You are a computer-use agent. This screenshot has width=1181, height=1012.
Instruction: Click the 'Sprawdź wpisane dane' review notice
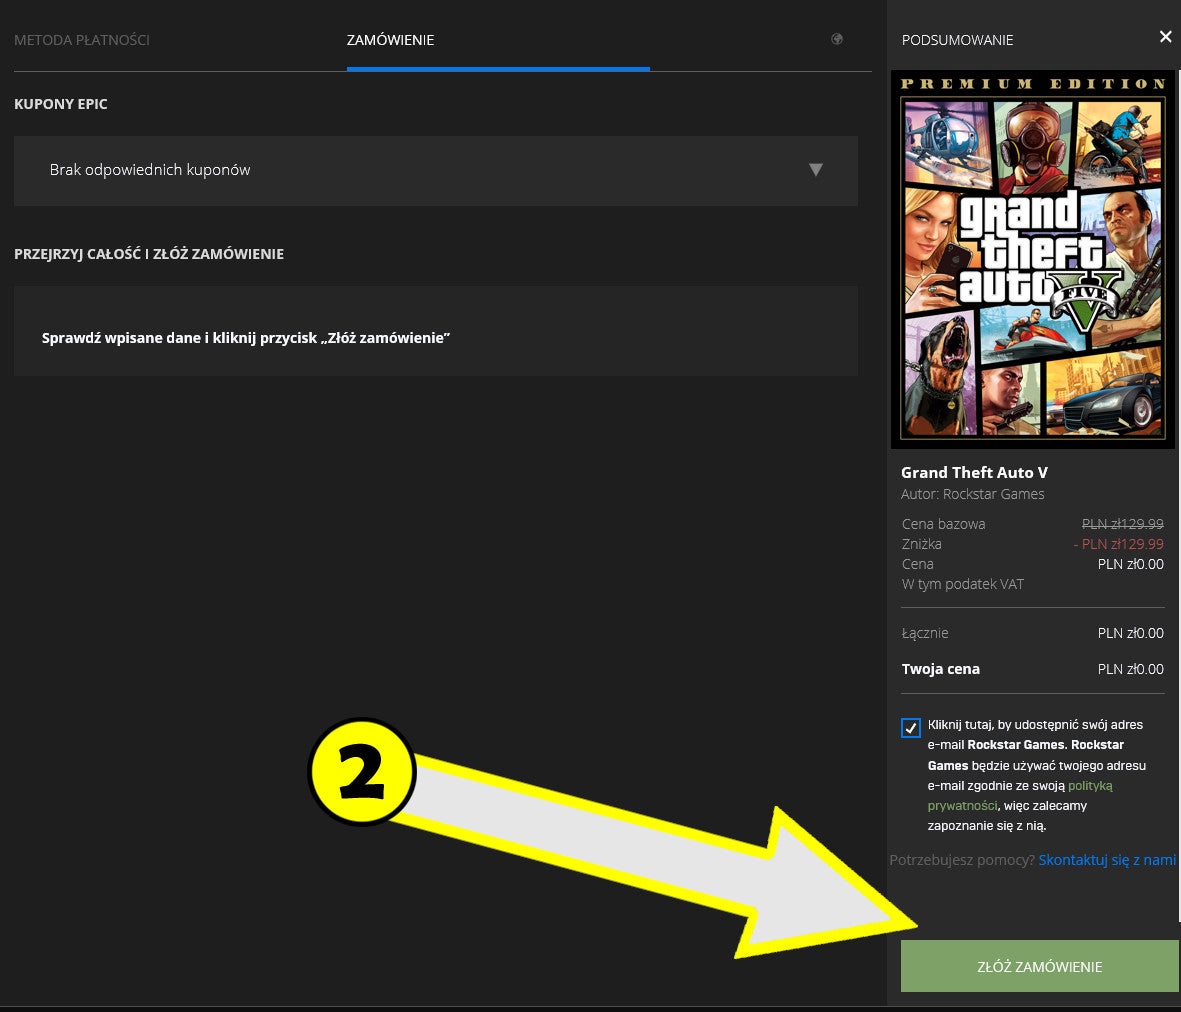click(x=247, y=337)
